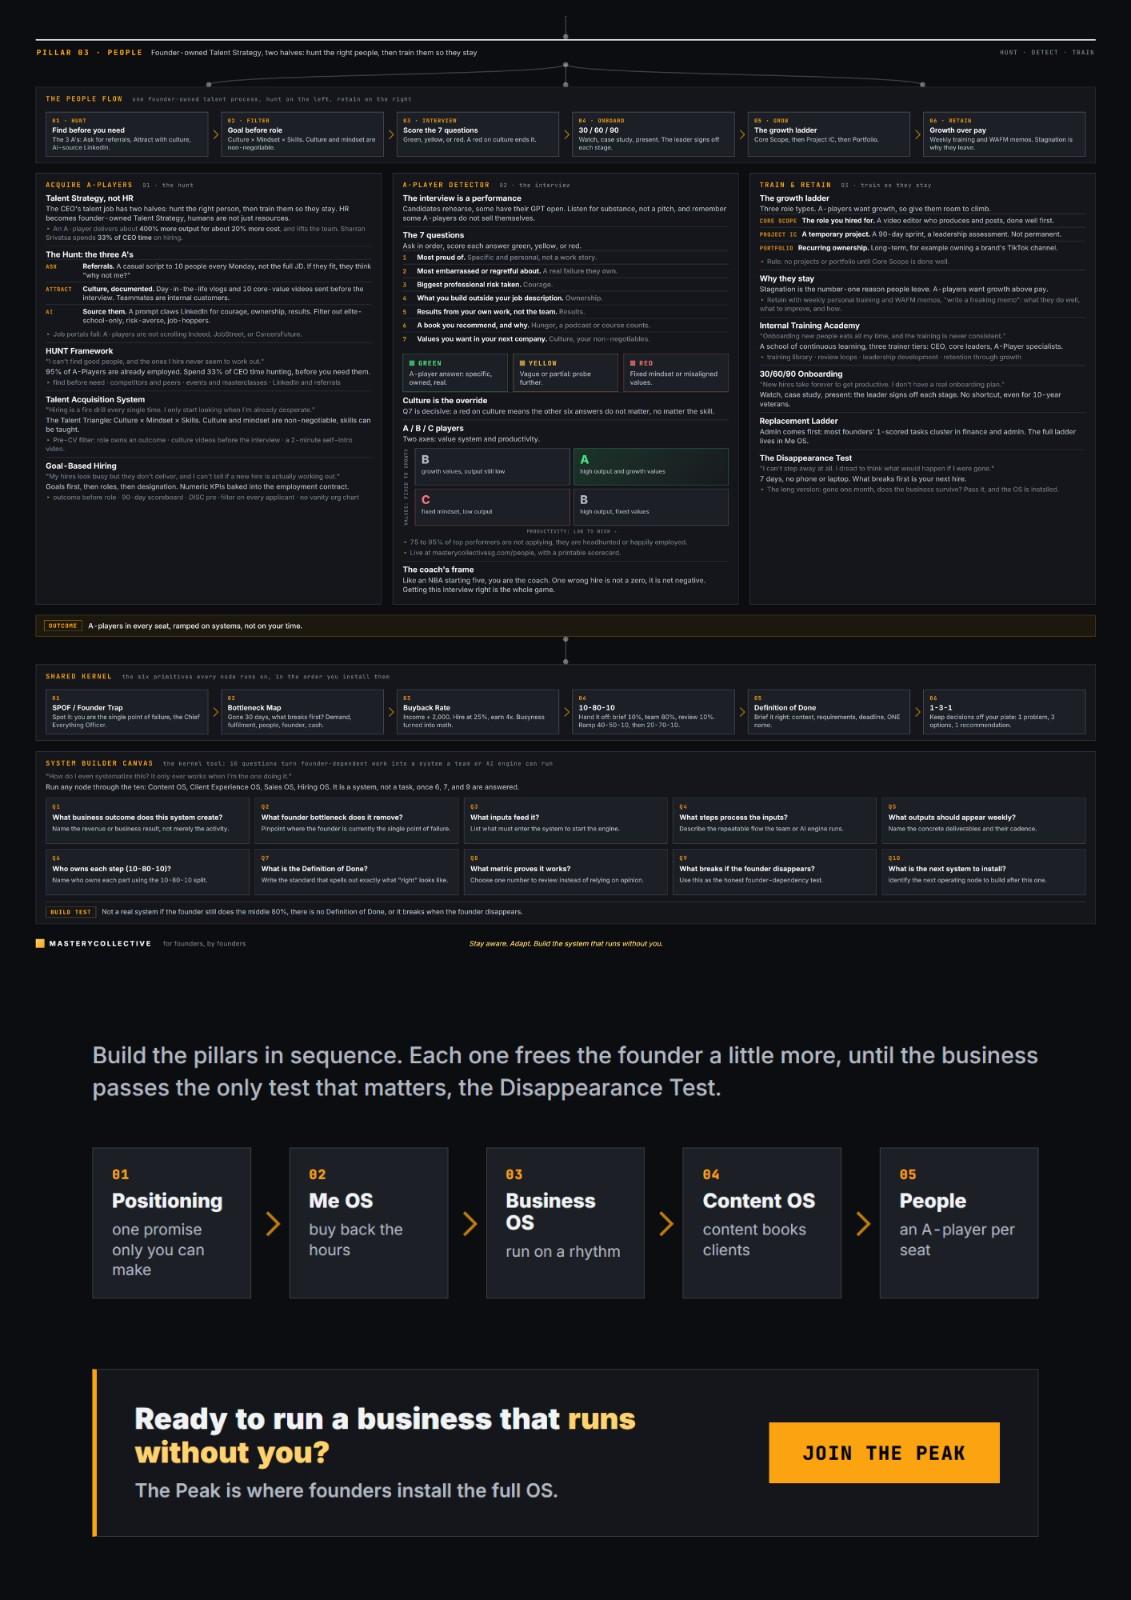Click the OUTCOME label tag
1131x1600 pixels.
click(62, 626)
